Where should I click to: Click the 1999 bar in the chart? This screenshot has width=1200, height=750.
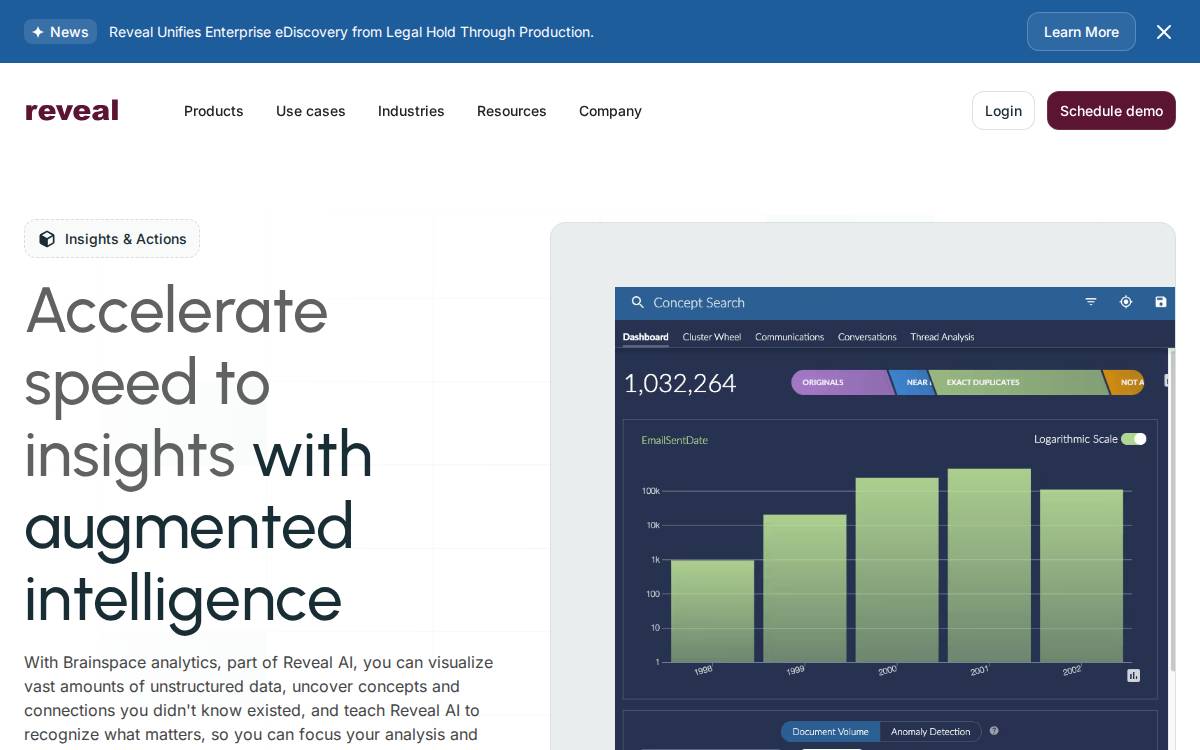click(x=804, y=588)
